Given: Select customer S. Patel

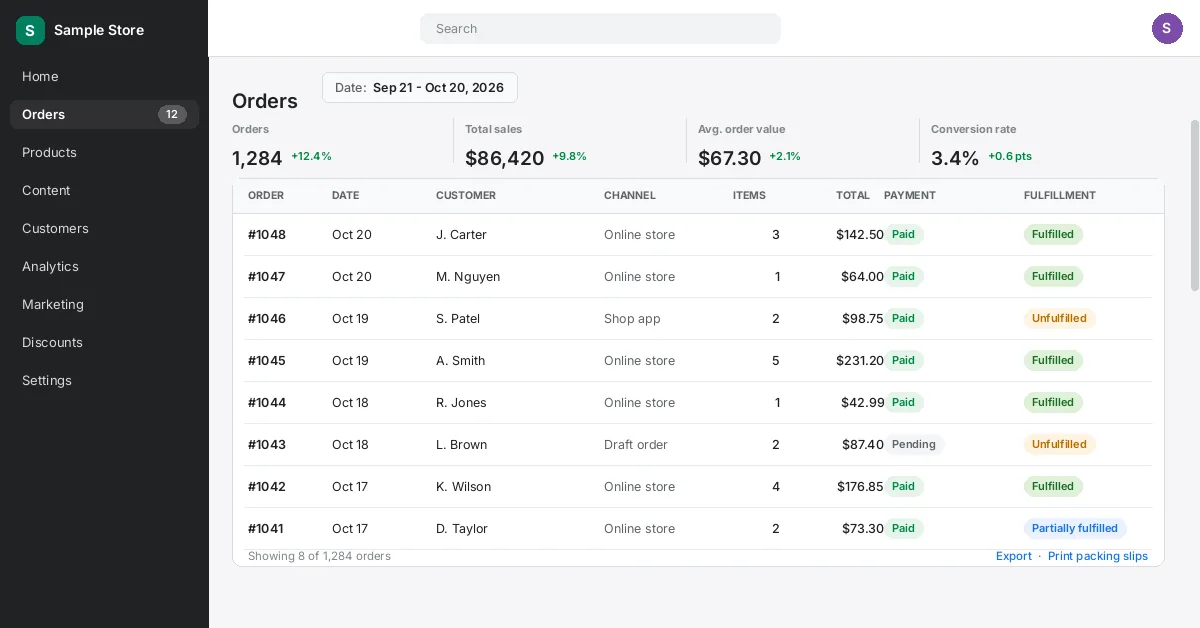Looking at the screenshot, I should pyautogui.click(x=458, y=318).
